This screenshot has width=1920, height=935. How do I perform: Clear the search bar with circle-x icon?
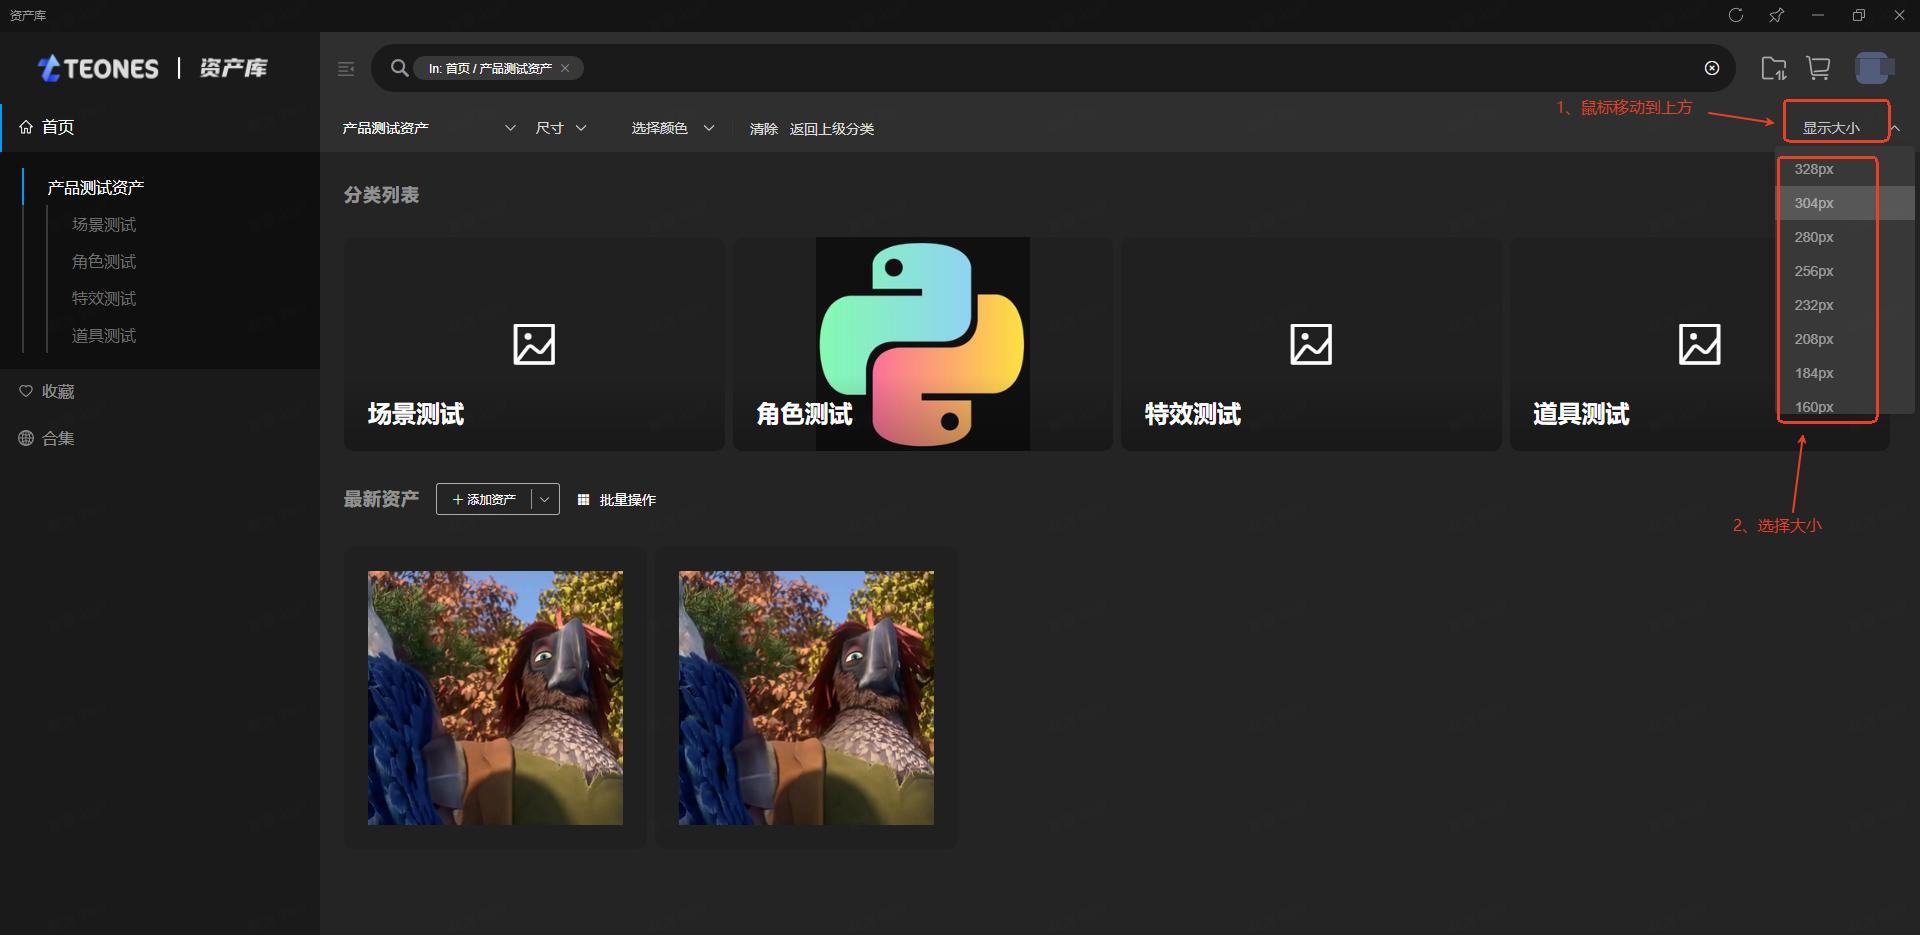tap(1711, 68)
